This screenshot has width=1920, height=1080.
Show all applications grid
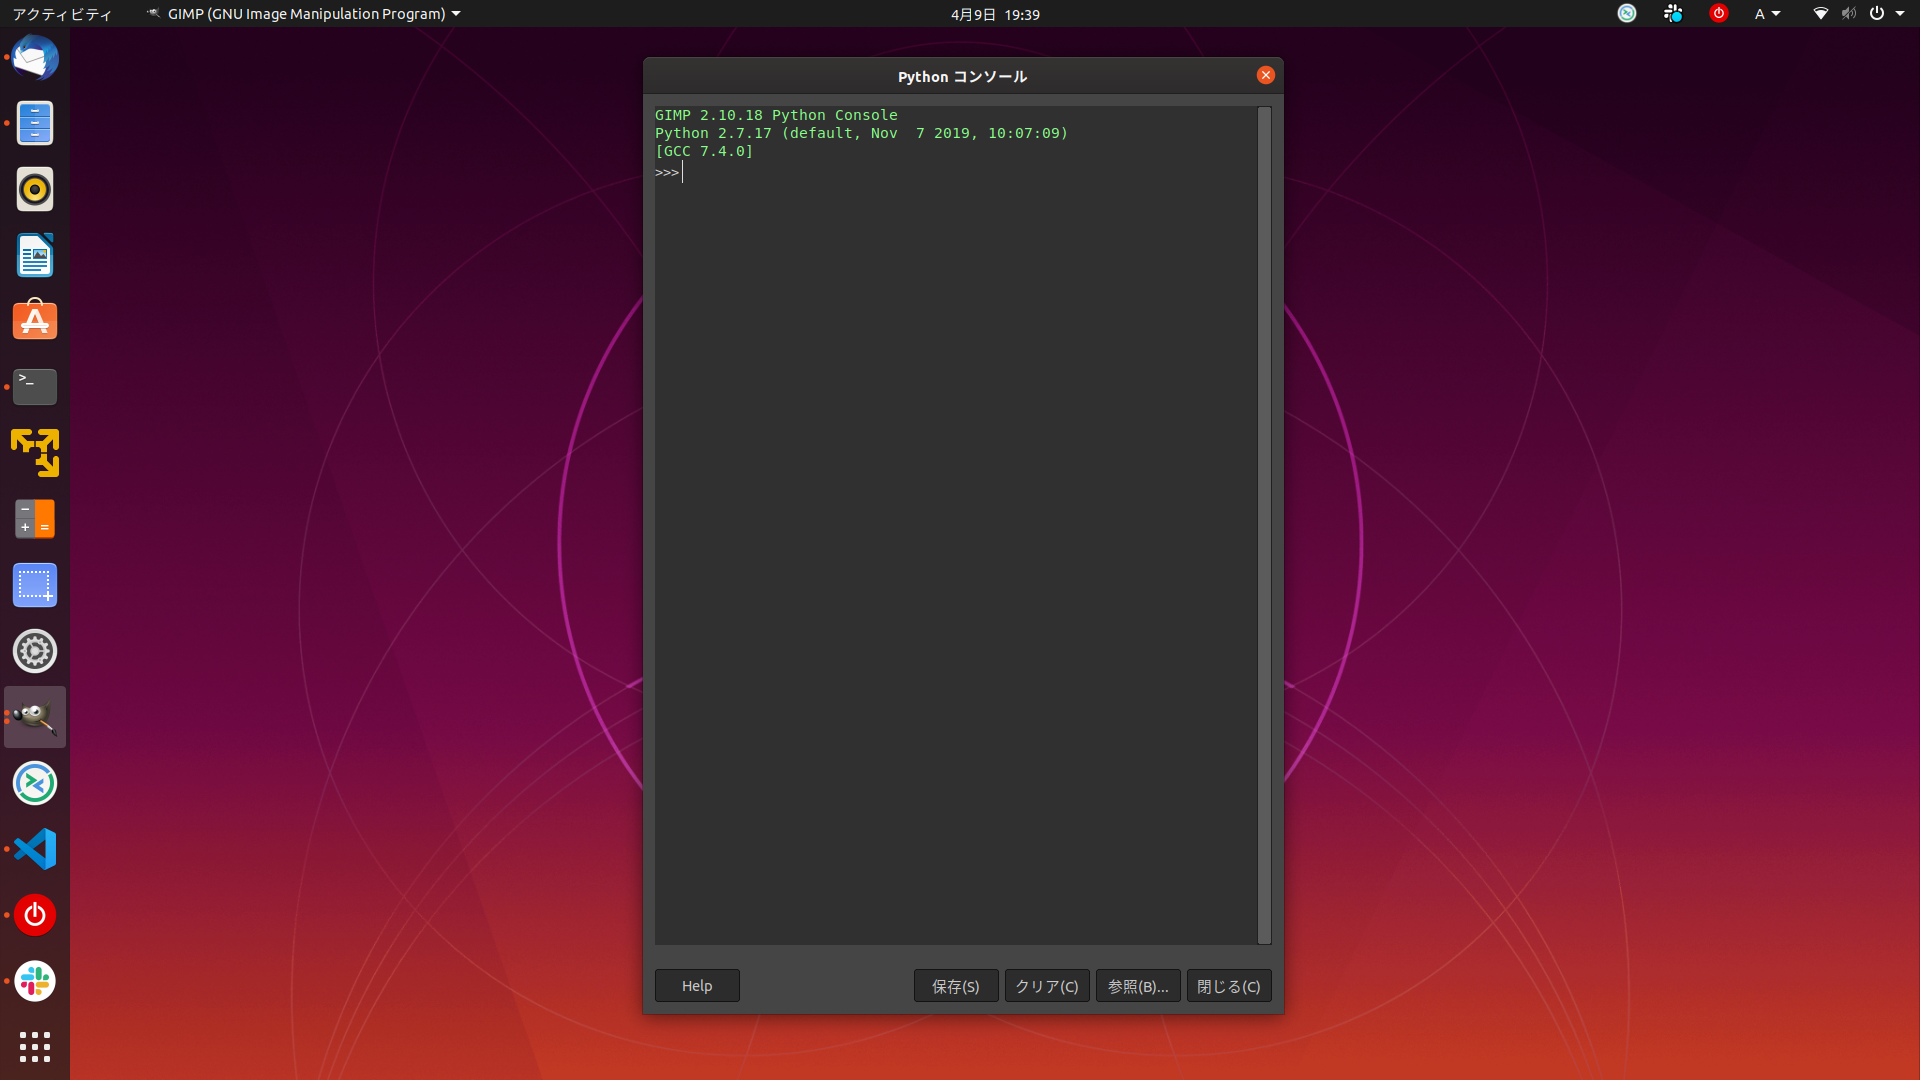(x=35, y=1047)
